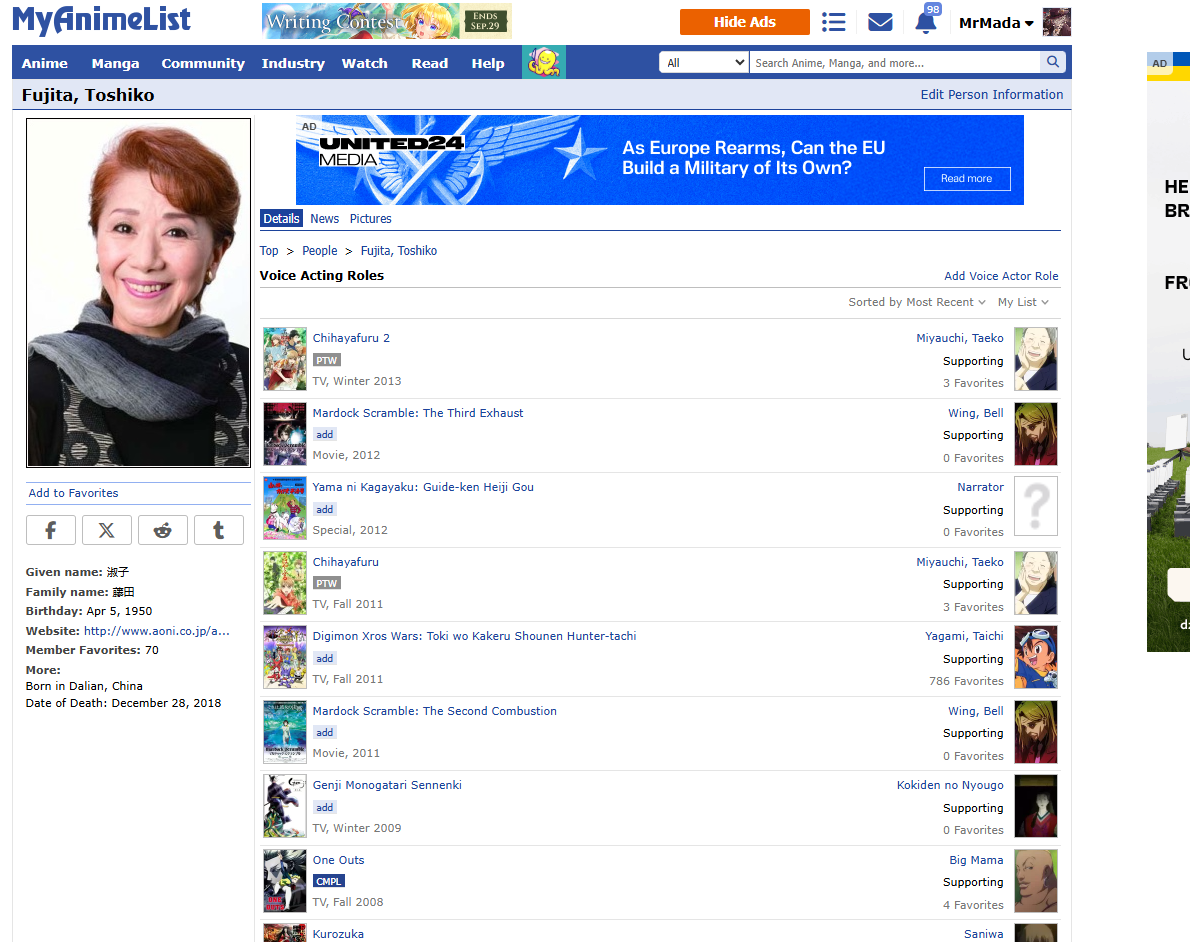Viewport: 1190px width, 942px height.
Task: Switch to the Details tab
Action: click(x=281, y=219)
